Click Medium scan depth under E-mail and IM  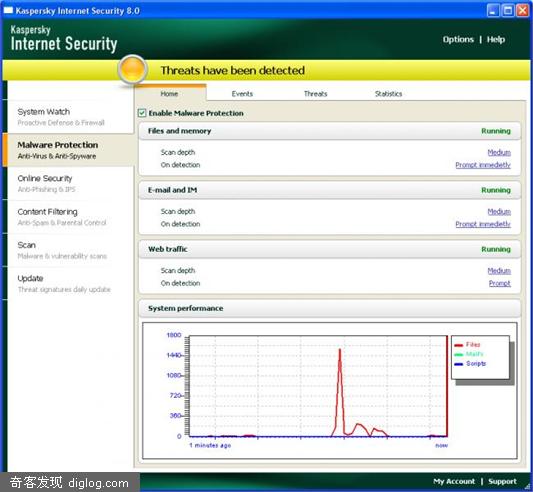tap(499, 211)
